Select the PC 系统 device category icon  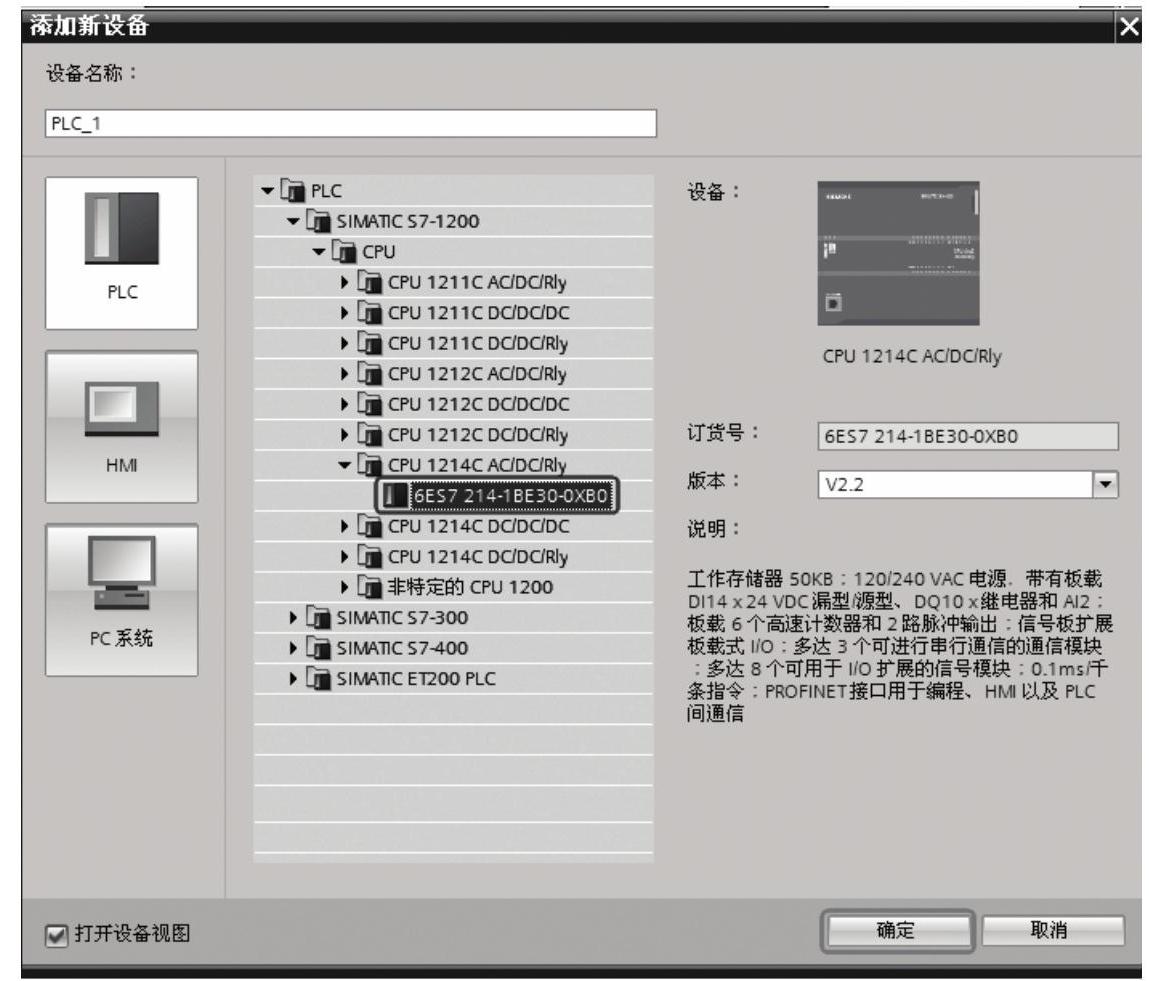[x=122, y=600]
